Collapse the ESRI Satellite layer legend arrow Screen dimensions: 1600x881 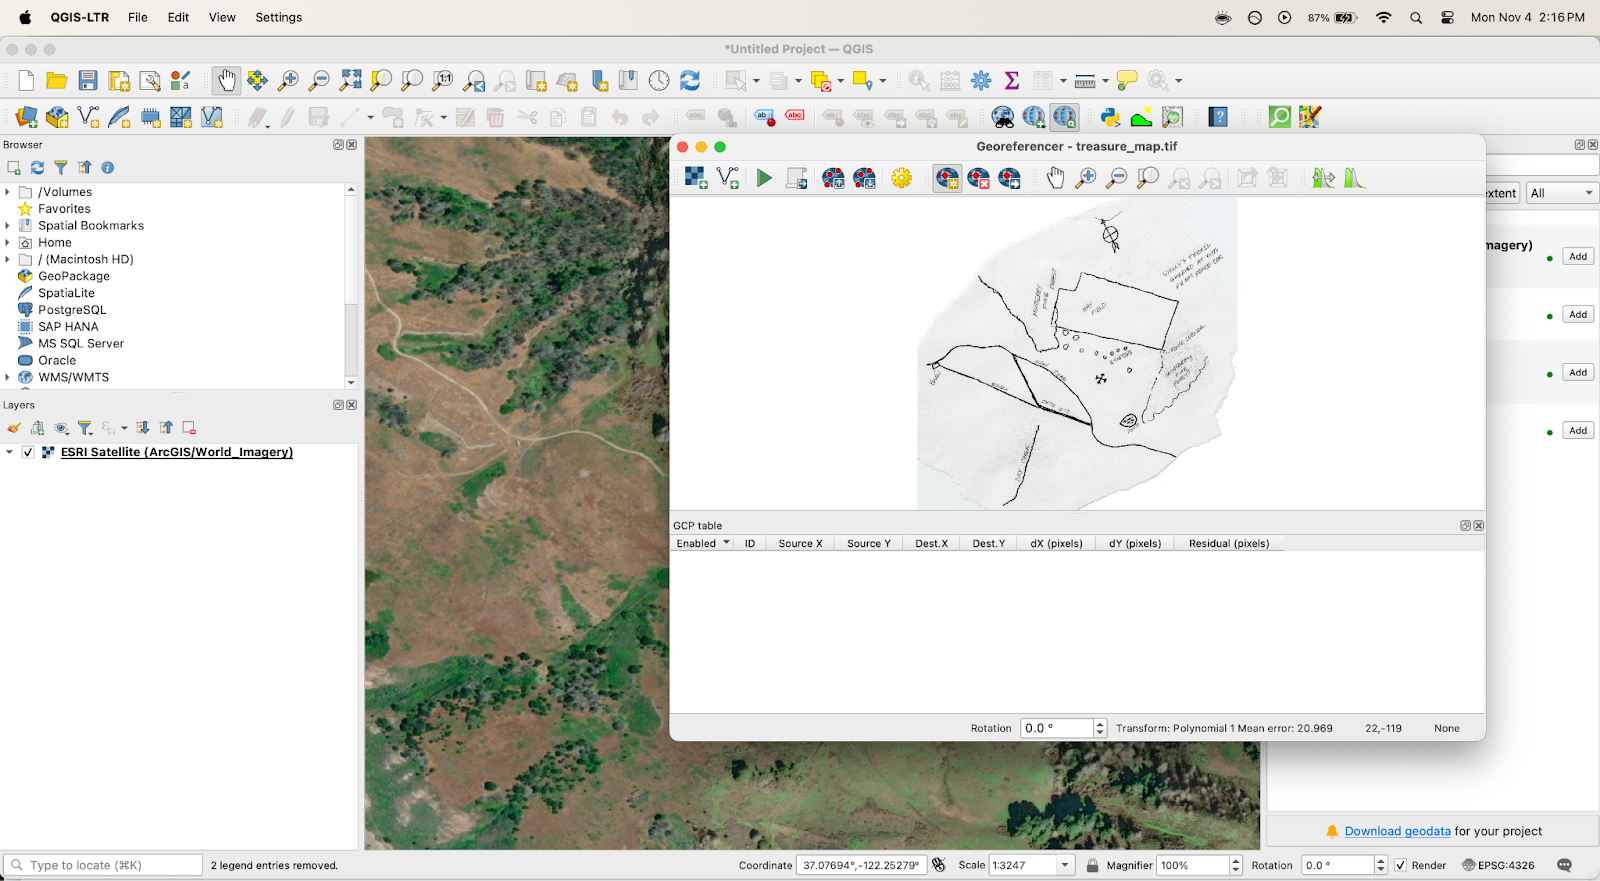point(10,452)
